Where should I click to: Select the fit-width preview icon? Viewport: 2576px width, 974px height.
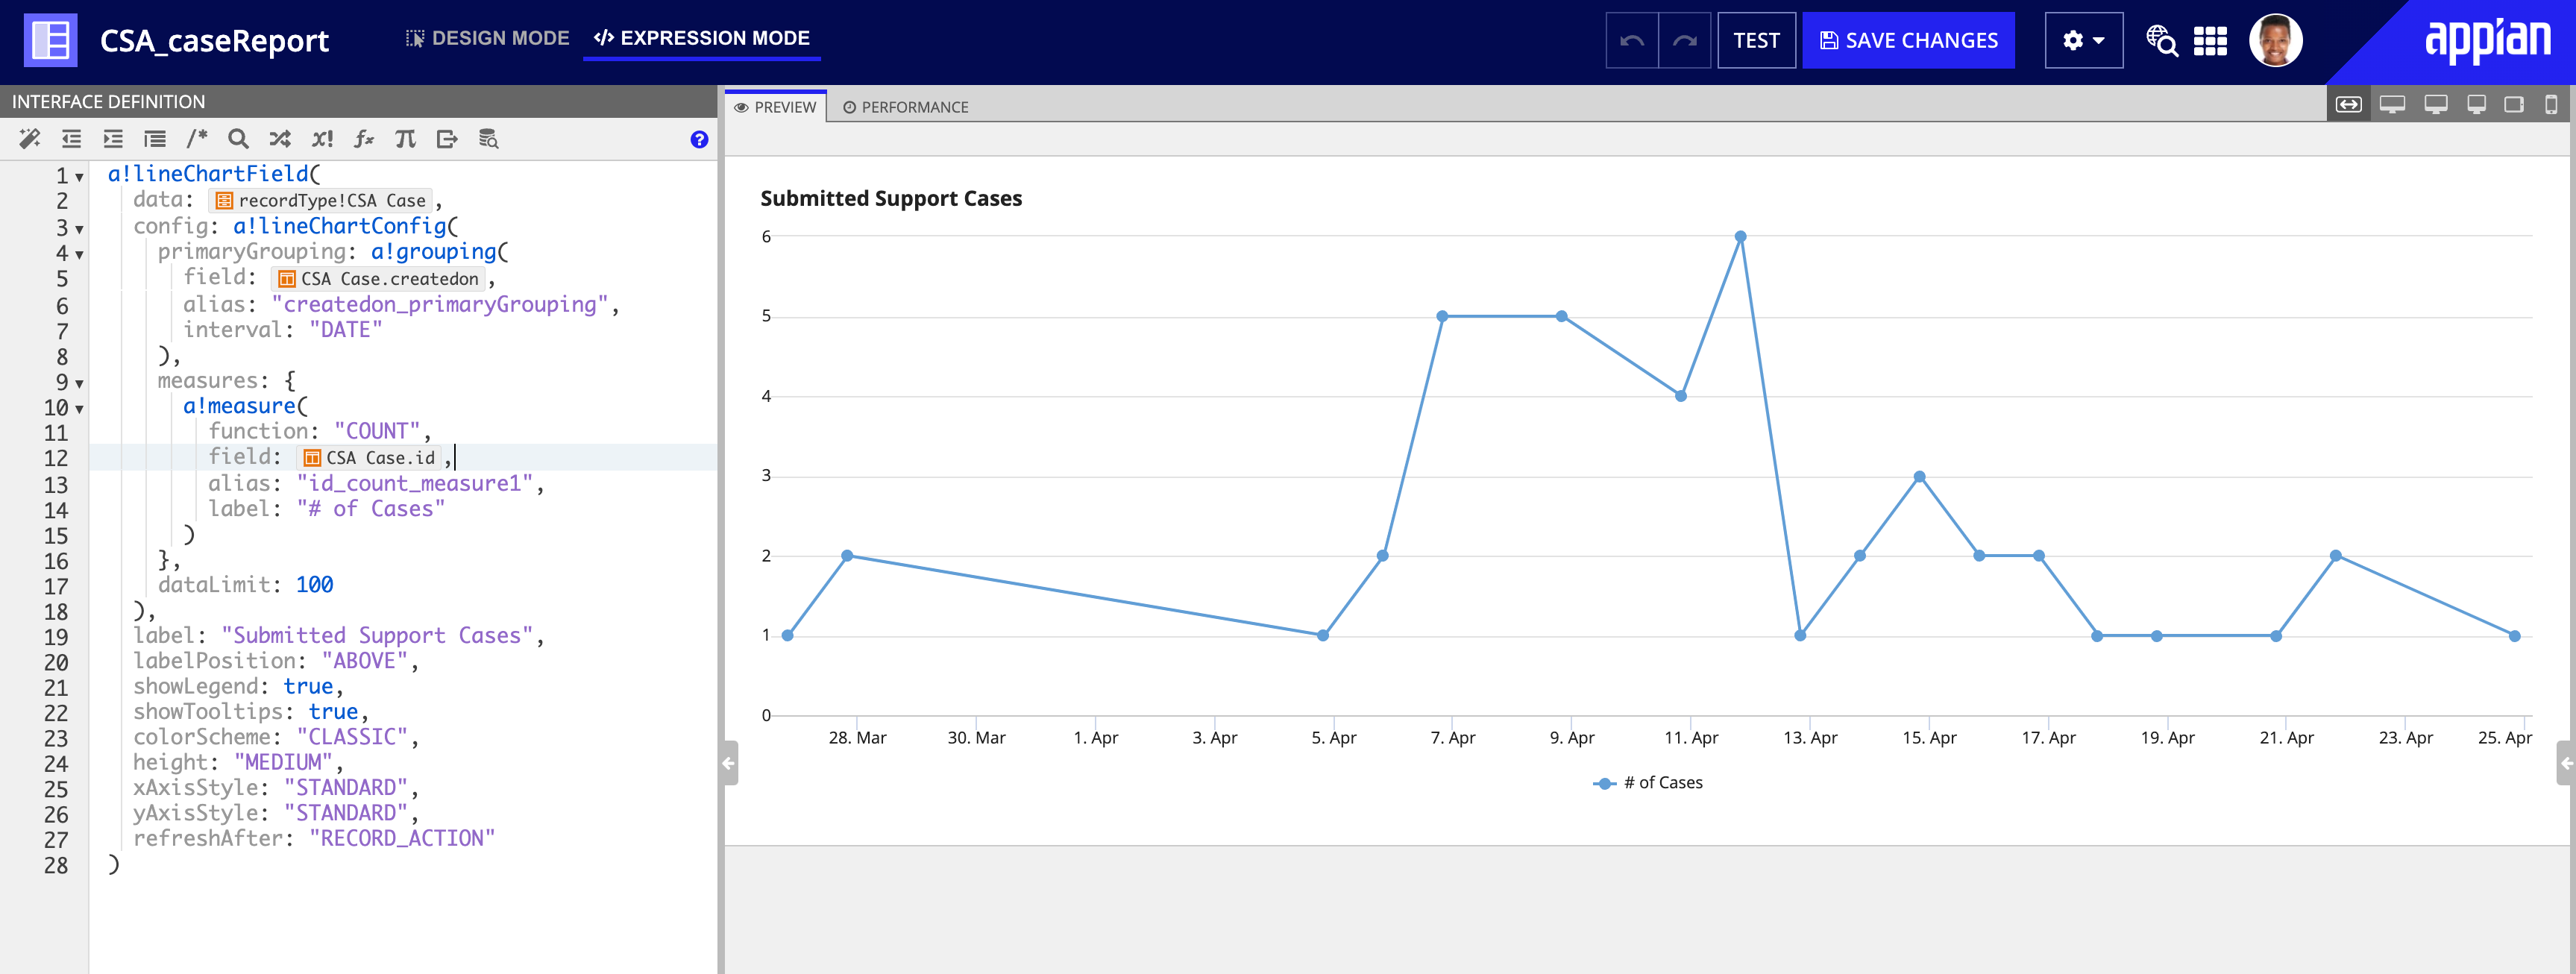tap(2349, 105)
